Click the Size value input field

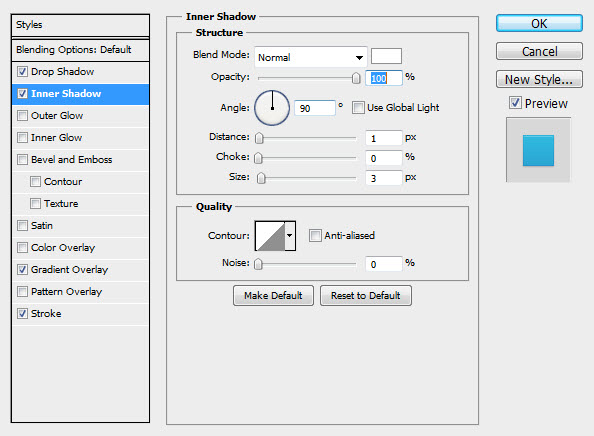pos(383,178)
